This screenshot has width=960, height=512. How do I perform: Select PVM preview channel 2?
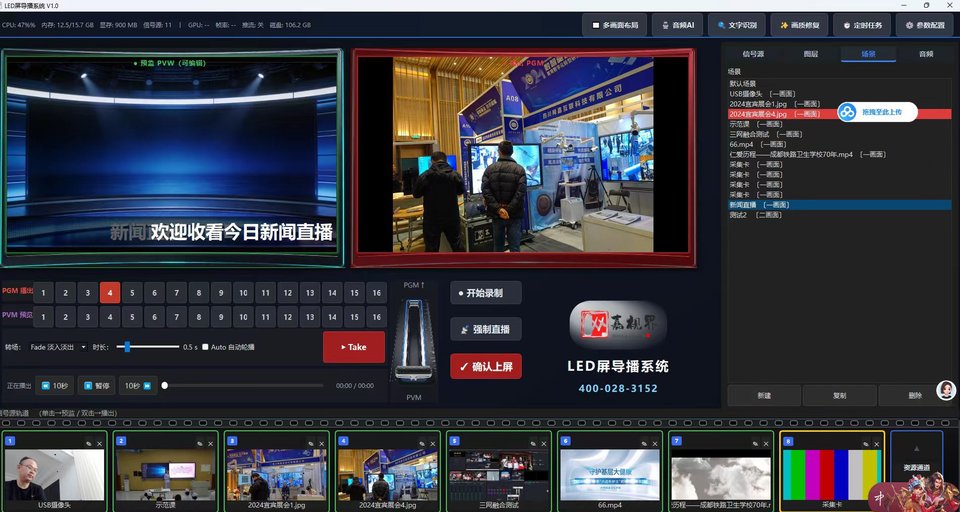click(x=66, y=317)
